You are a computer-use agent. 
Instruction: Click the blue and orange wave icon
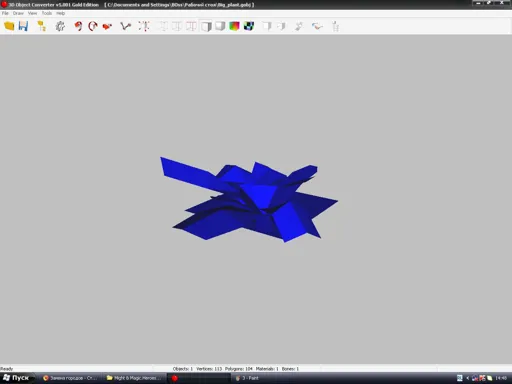point(317,26)
